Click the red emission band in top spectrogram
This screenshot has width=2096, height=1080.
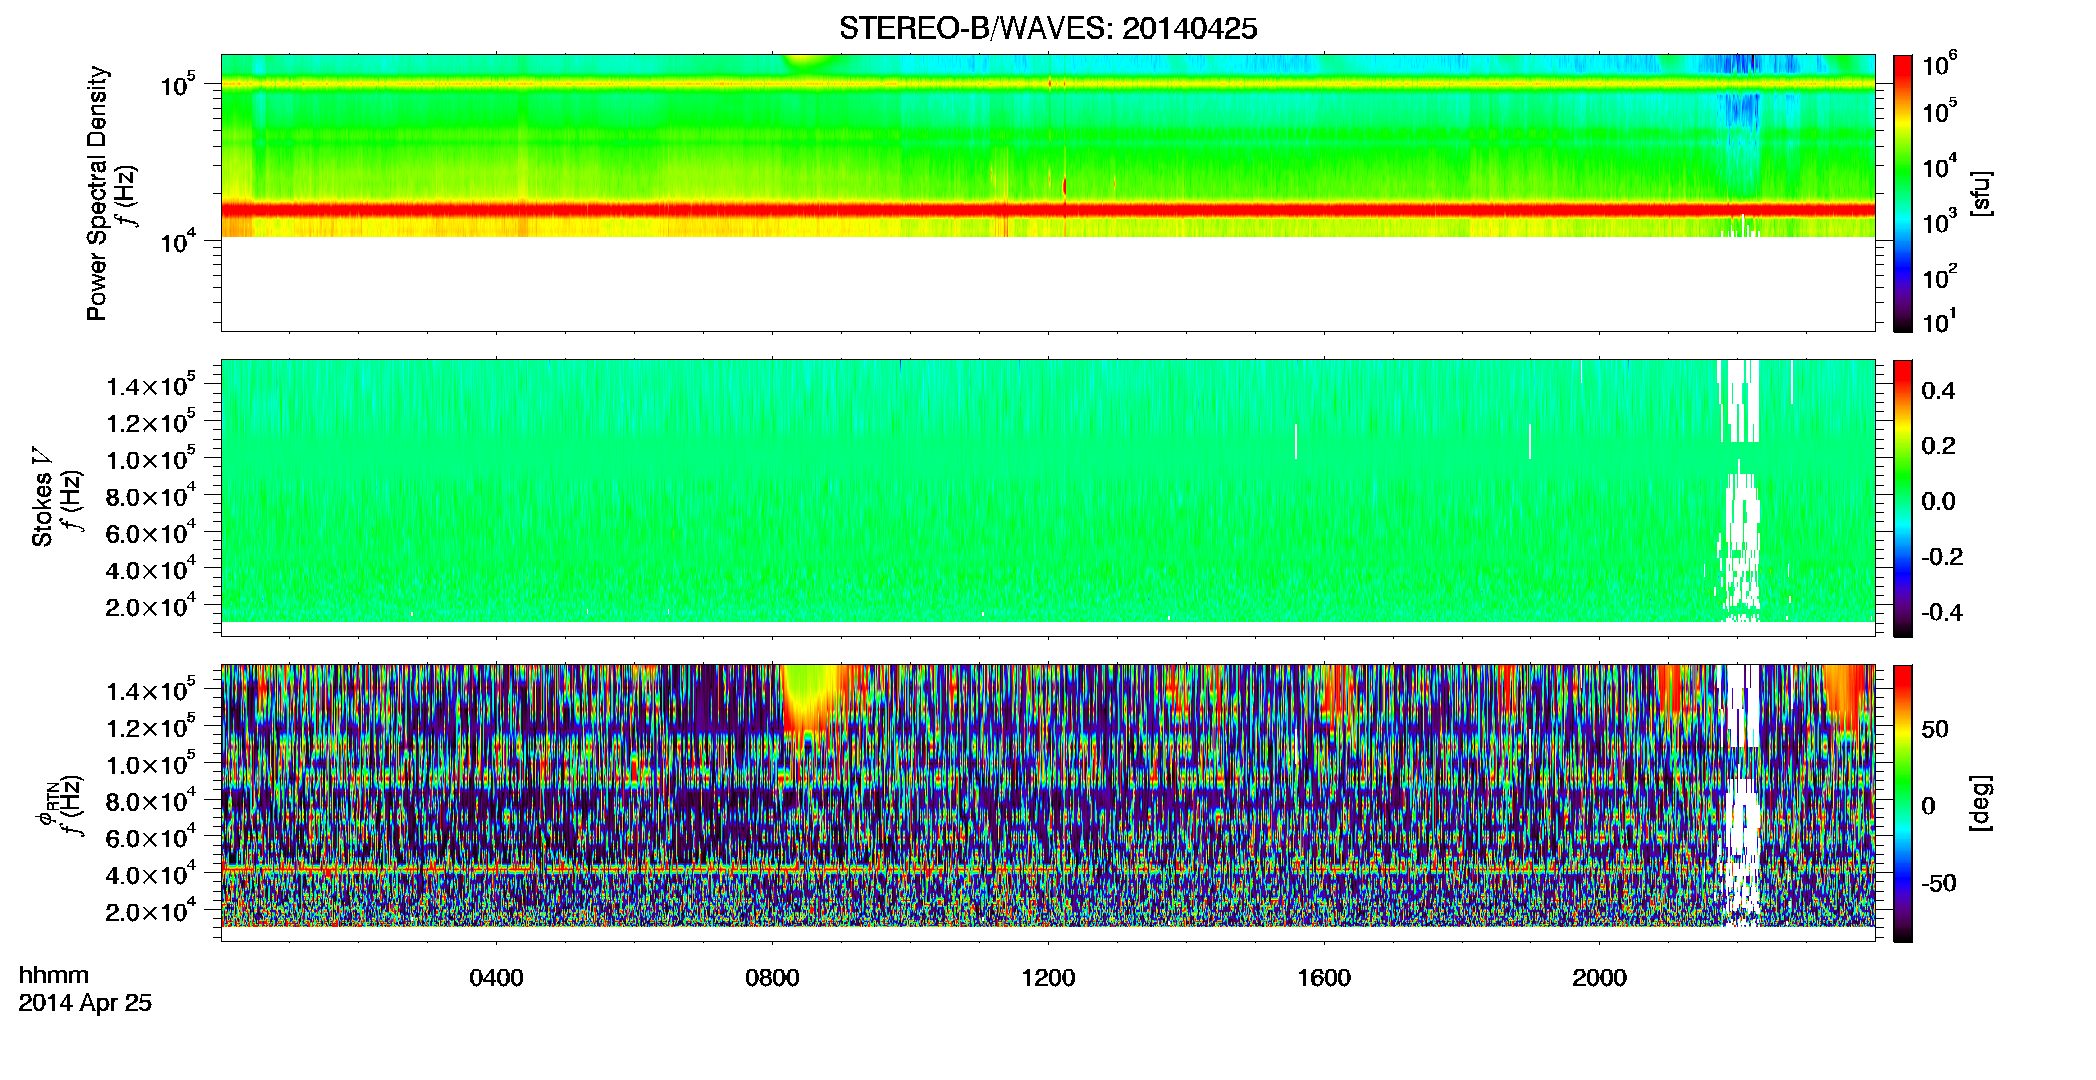tap(1048, 210)
